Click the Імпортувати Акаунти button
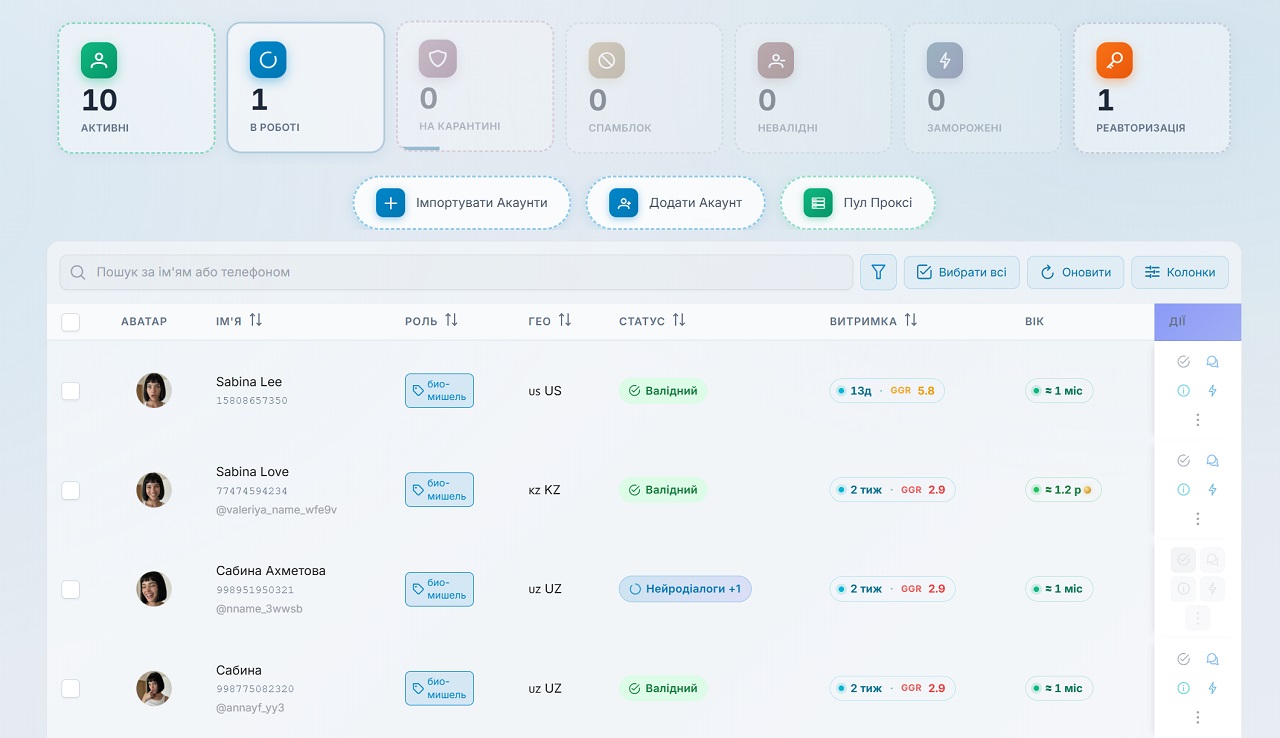1280x738 pixels. (x=462, y=203)
